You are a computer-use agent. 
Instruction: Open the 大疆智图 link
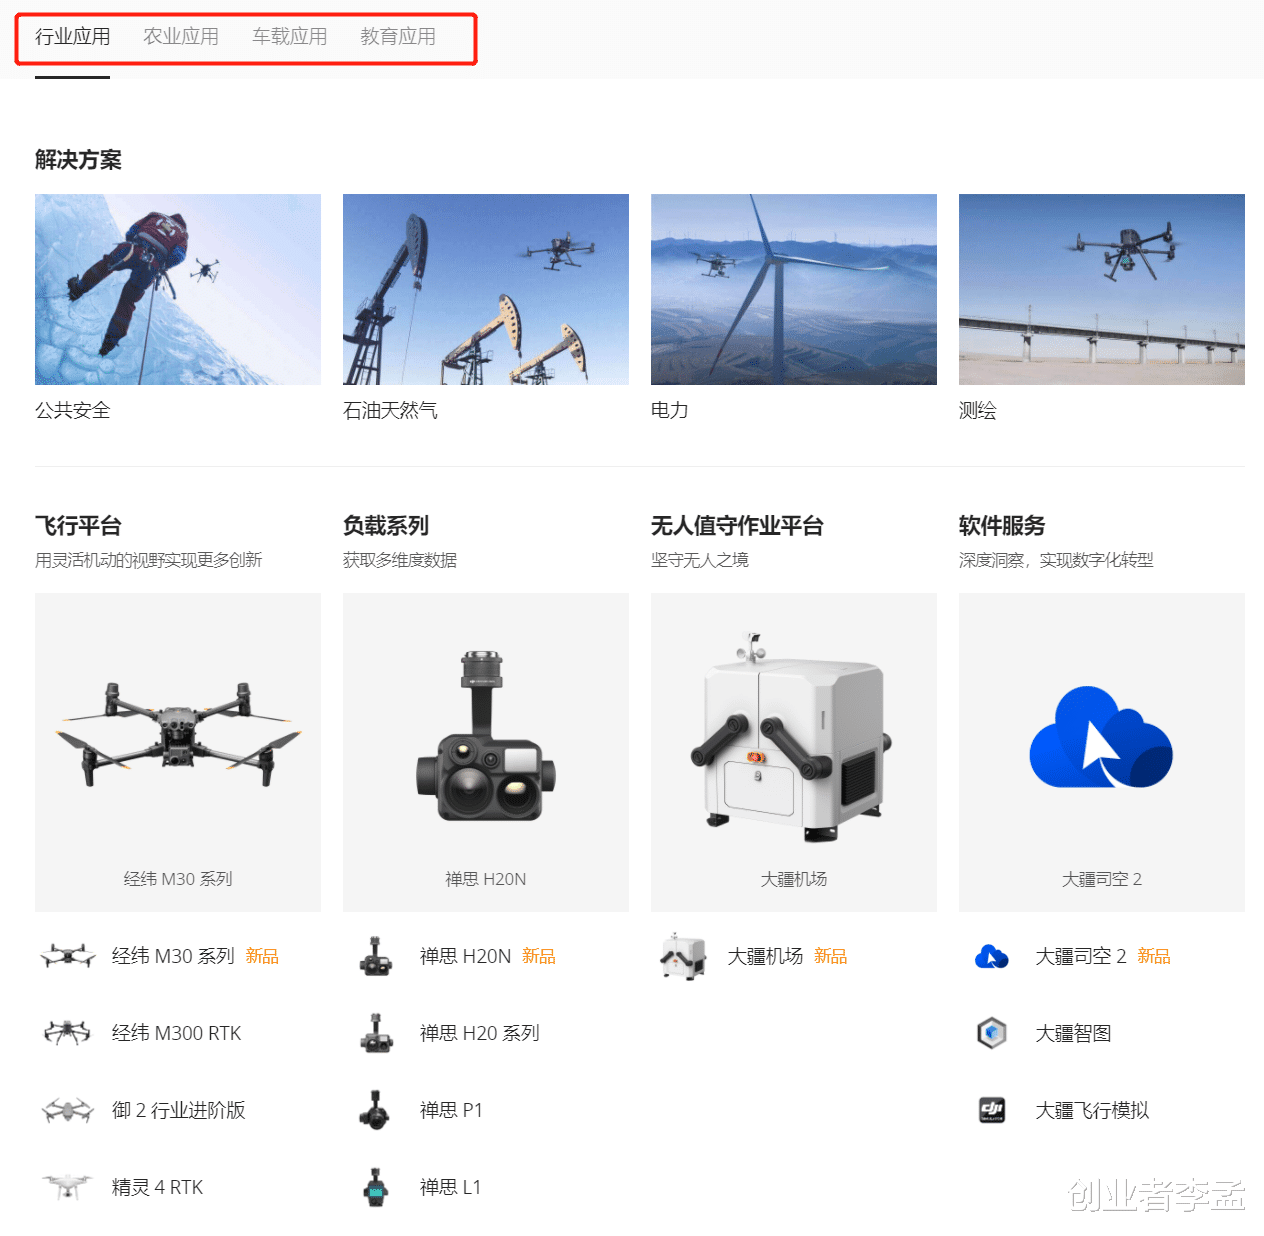[x=1074, y=1033]
